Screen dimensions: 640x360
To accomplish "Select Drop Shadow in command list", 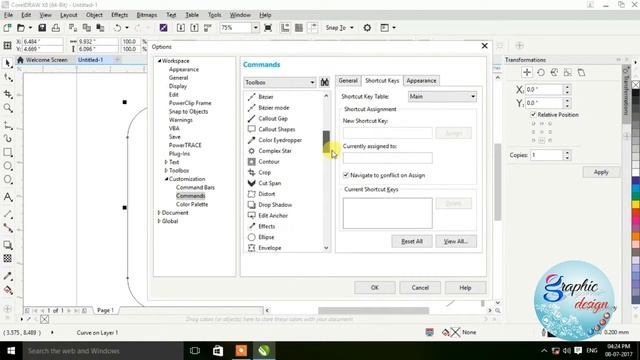I will click(x=275, y=205).
